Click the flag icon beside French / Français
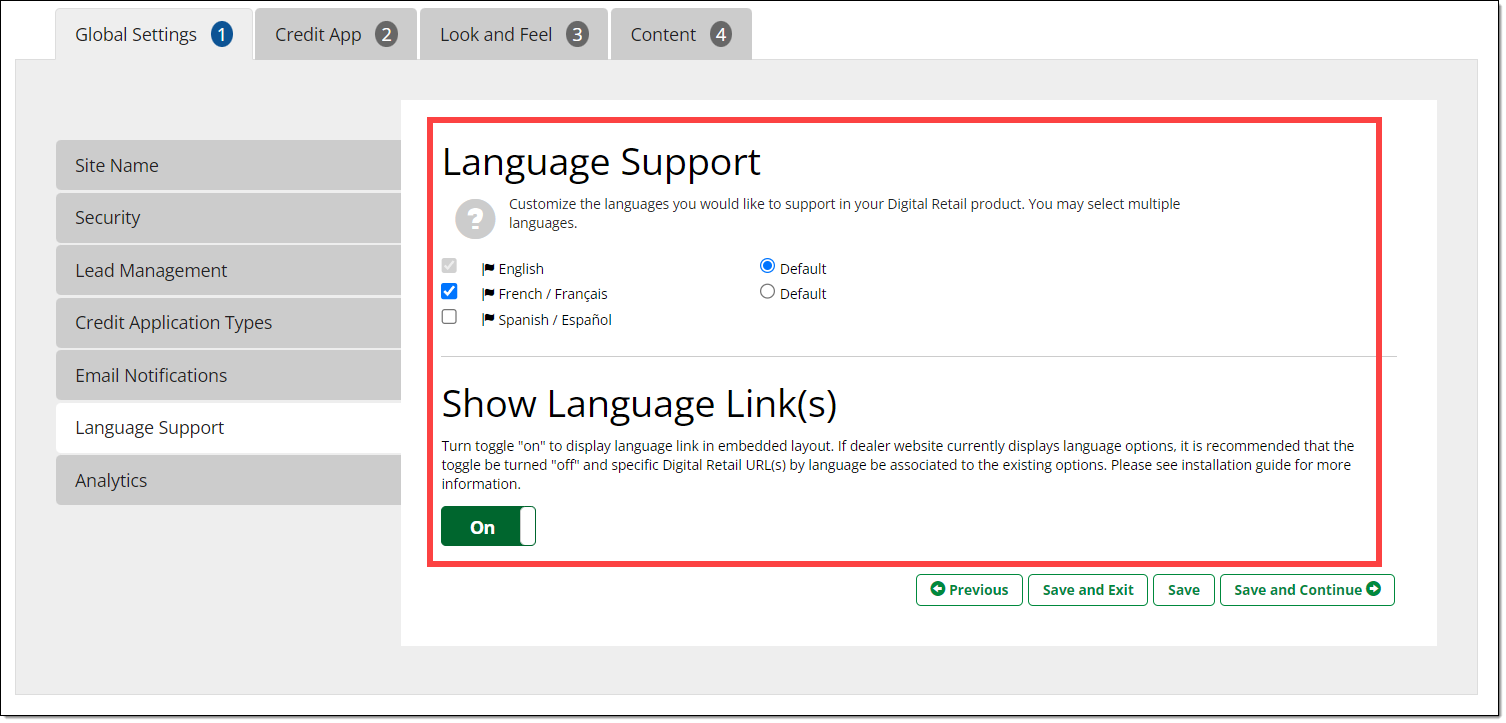Viewport: 1506px width, 723px height. click(488, 294)
